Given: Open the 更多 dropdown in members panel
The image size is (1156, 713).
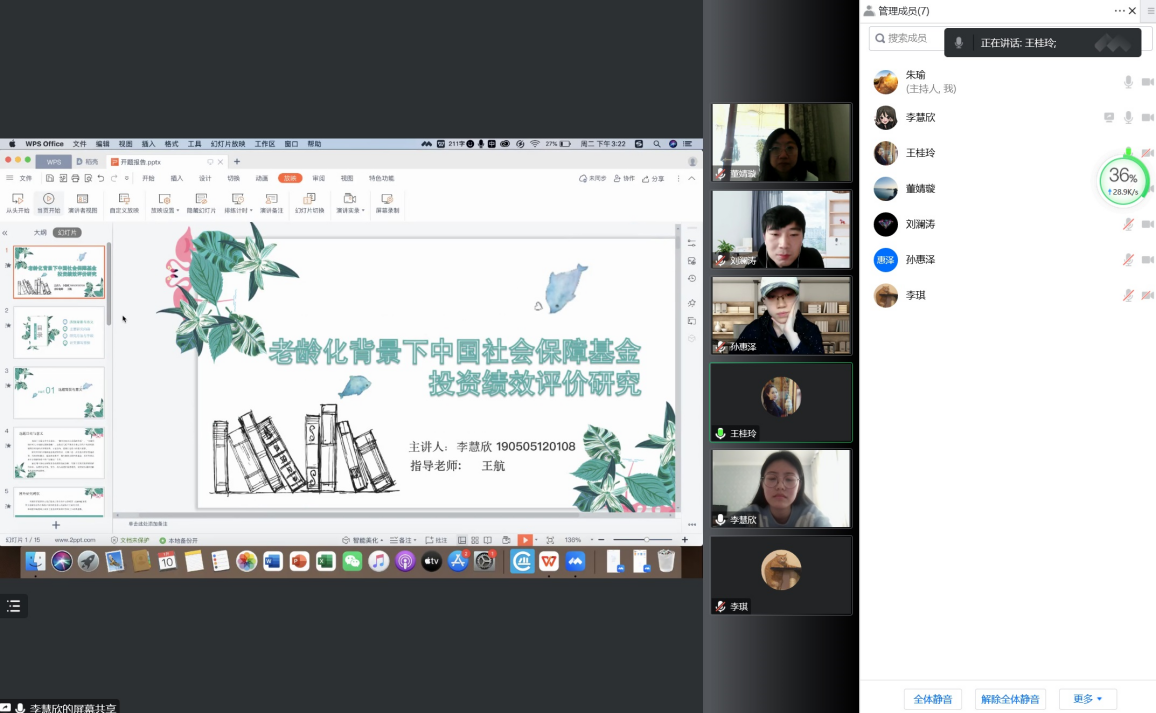Looking at the screenshot, I should click(1088, 699).
